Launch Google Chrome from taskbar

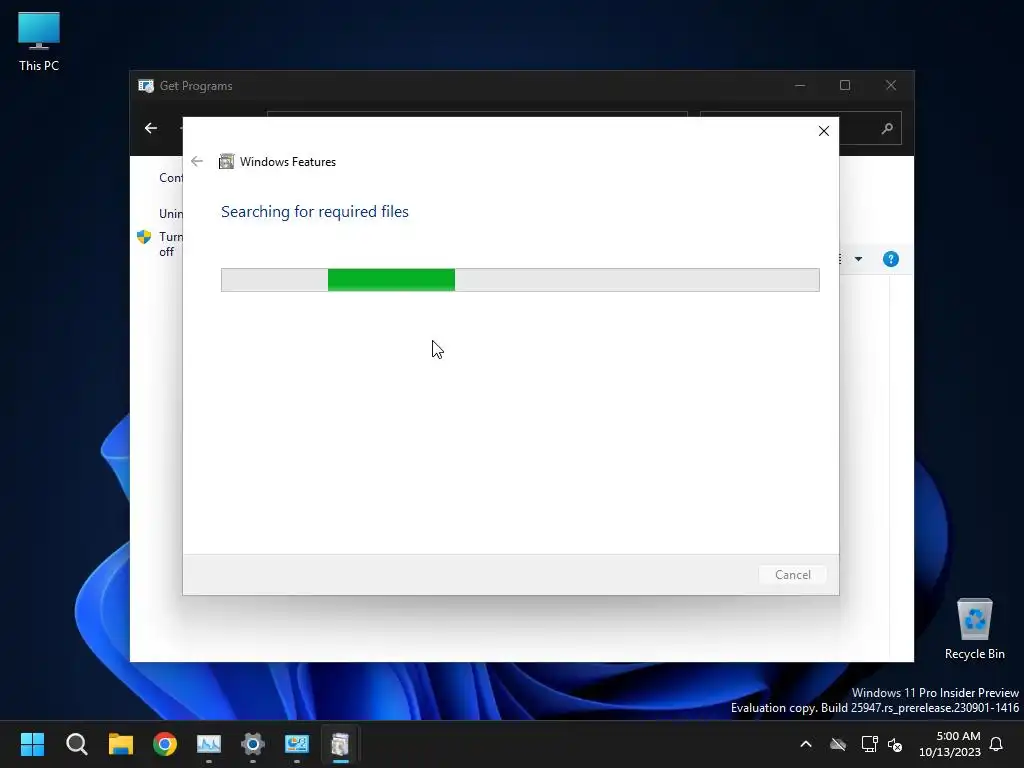point(165,744)
